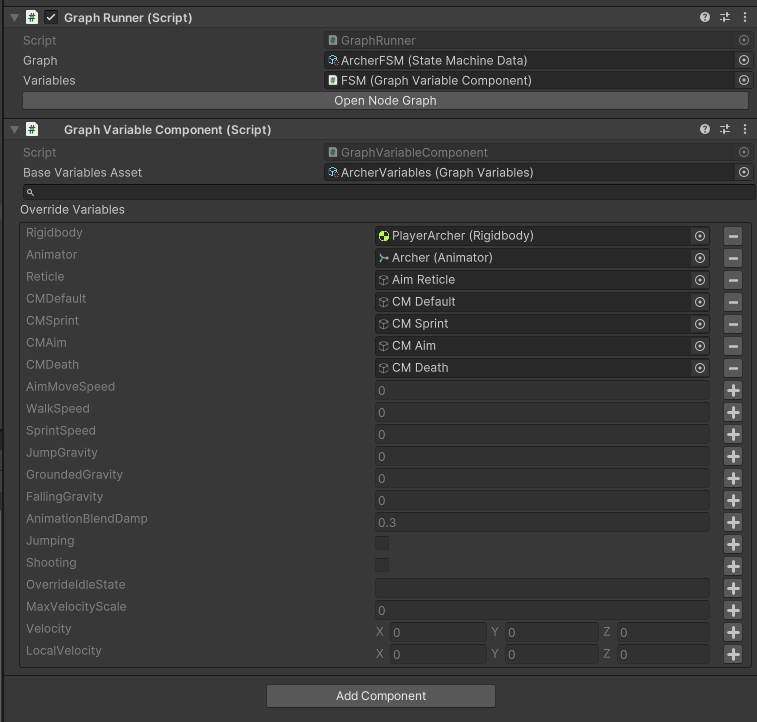
Task: Pick object for Rigidbody override
Action: [x=700, y=236]
